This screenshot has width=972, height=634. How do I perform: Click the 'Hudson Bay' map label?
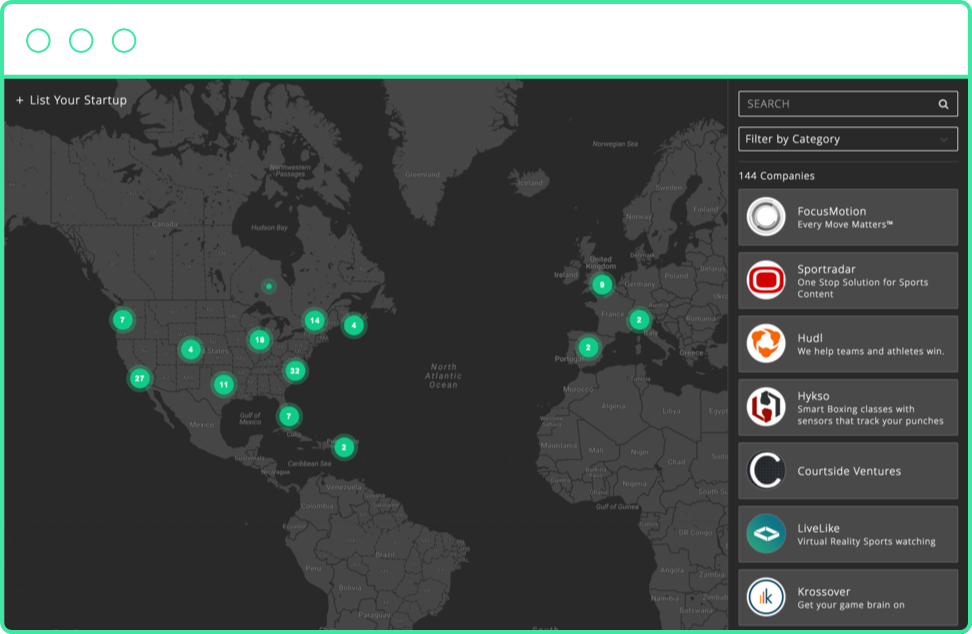[x=269, y=227]
